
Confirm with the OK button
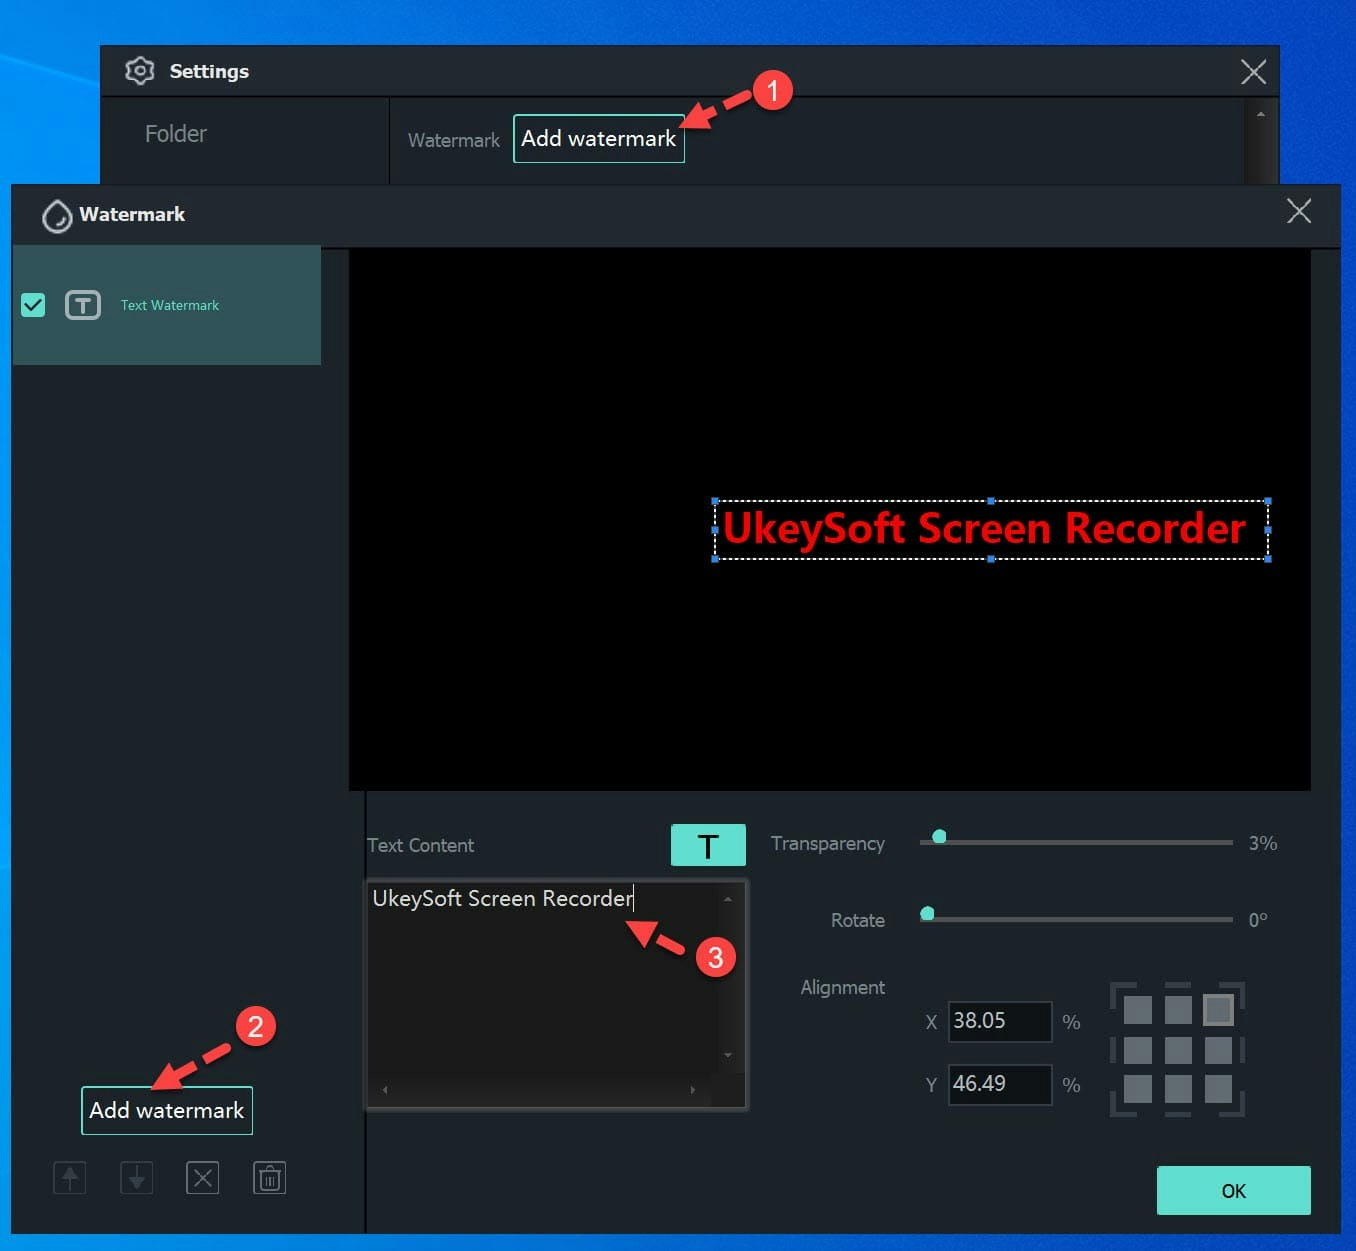pyautogui.click(x=1234, y=1191)
